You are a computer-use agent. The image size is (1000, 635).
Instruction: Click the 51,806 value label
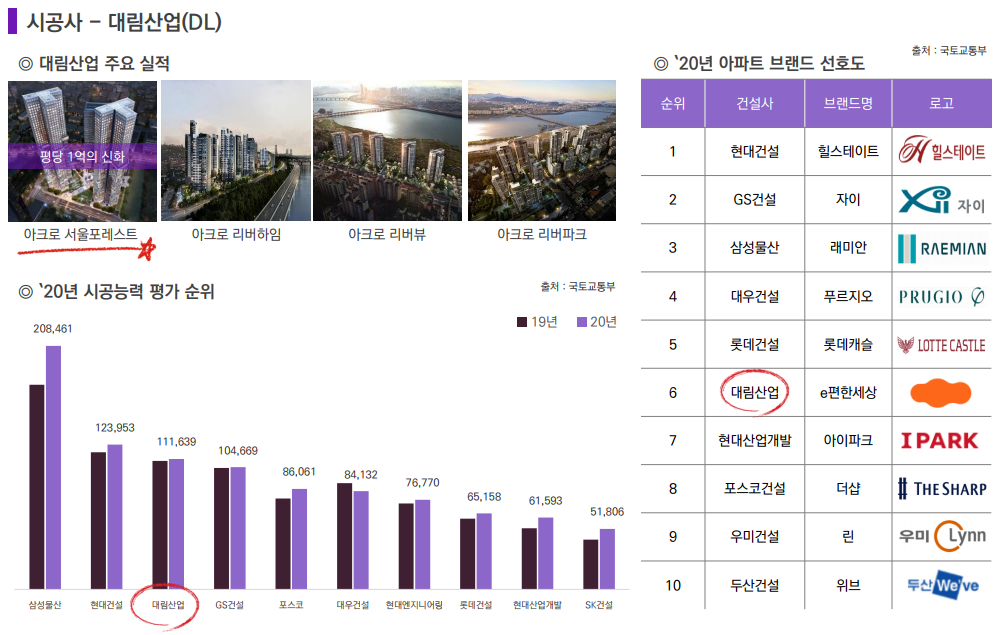[607, 512]
